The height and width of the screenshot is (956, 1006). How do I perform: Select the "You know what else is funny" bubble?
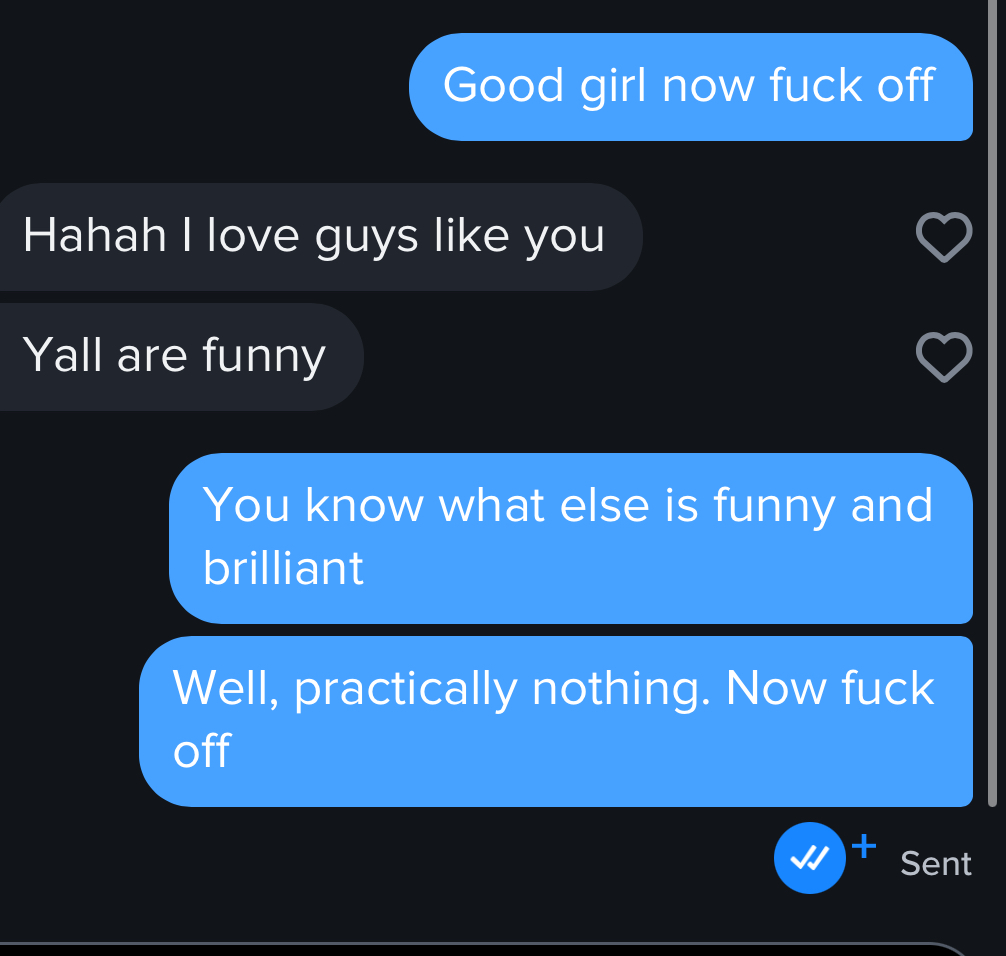570,537
